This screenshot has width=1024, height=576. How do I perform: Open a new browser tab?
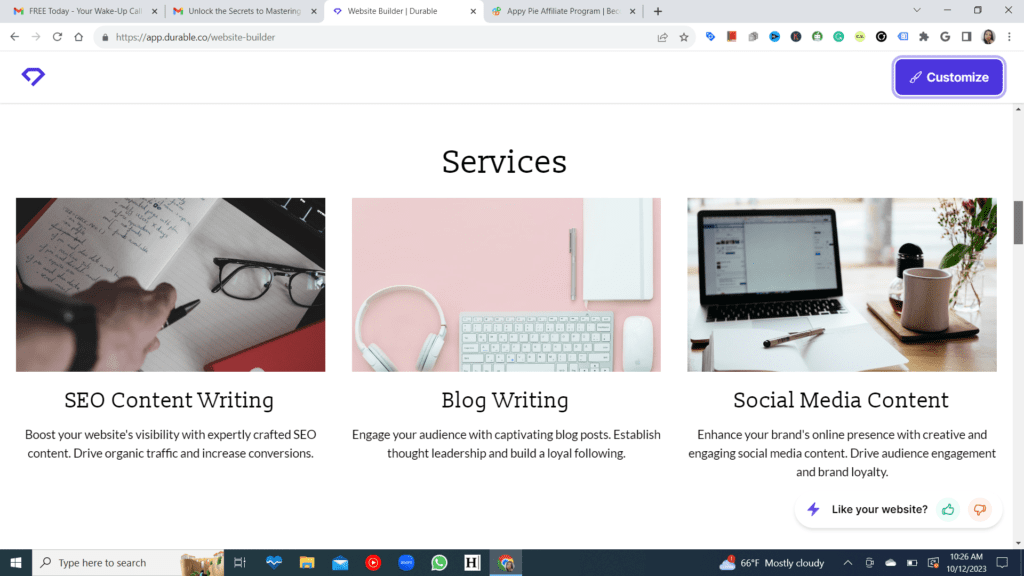[x=658, y=11]
